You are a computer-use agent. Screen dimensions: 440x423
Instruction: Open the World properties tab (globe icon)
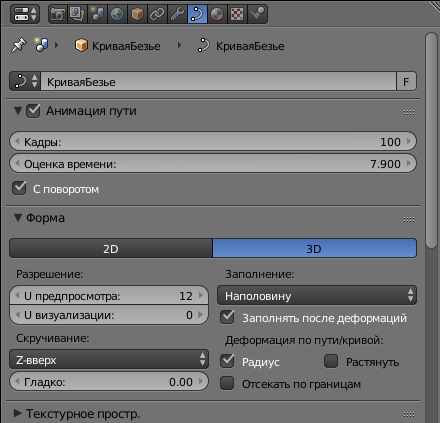pyautogui.click(x=117, y=14)
